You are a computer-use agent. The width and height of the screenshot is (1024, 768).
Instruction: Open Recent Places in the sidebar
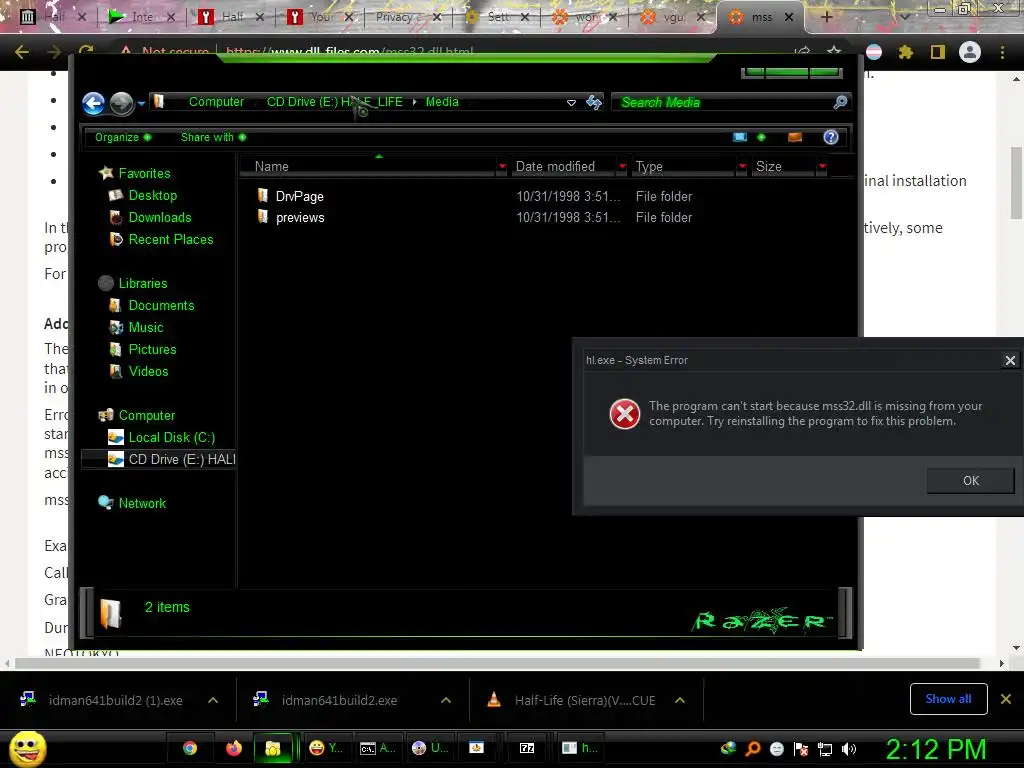click(170, 240)
